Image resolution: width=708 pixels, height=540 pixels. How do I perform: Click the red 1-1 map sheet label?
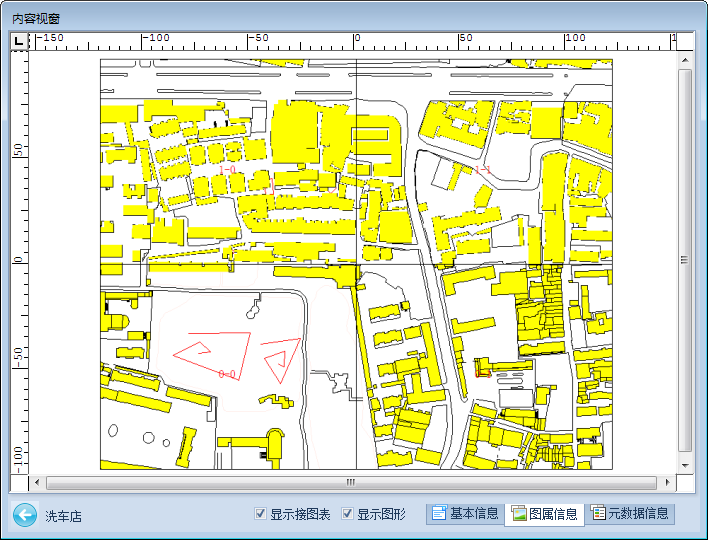pyautogui.click(x=483, y=171)
